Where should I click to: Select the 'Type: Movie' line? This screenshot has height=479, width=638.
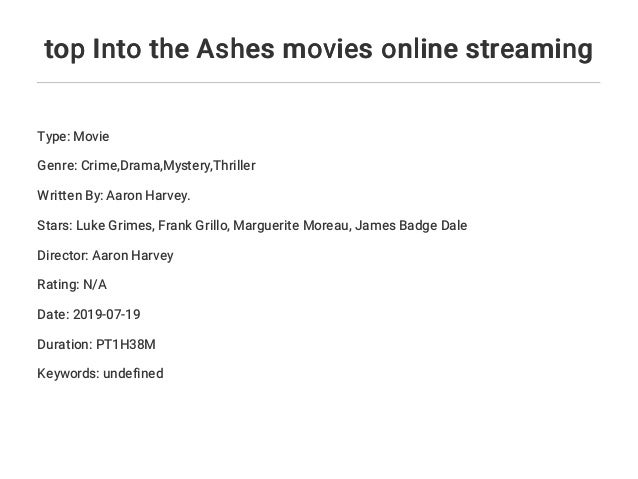[x=73, y=136]
